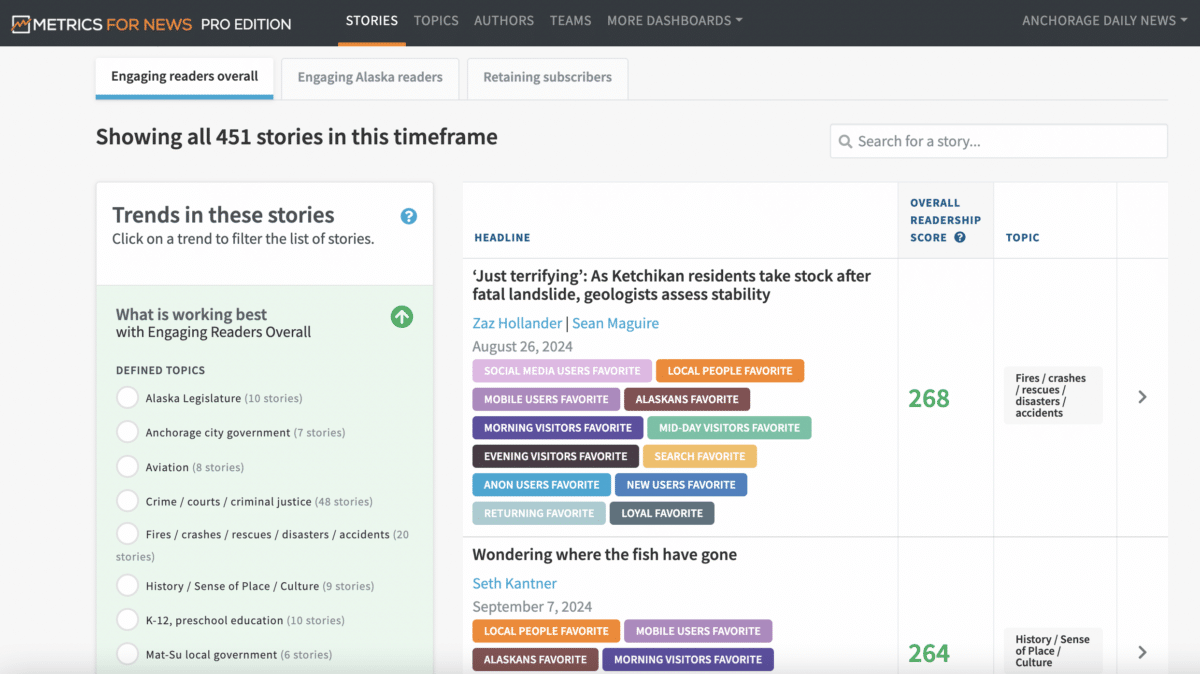Image resolution: width=1200 pixels, height=674 pixels.
Task: Open the fish story details chevron arrow
Action: [1142, 652]
